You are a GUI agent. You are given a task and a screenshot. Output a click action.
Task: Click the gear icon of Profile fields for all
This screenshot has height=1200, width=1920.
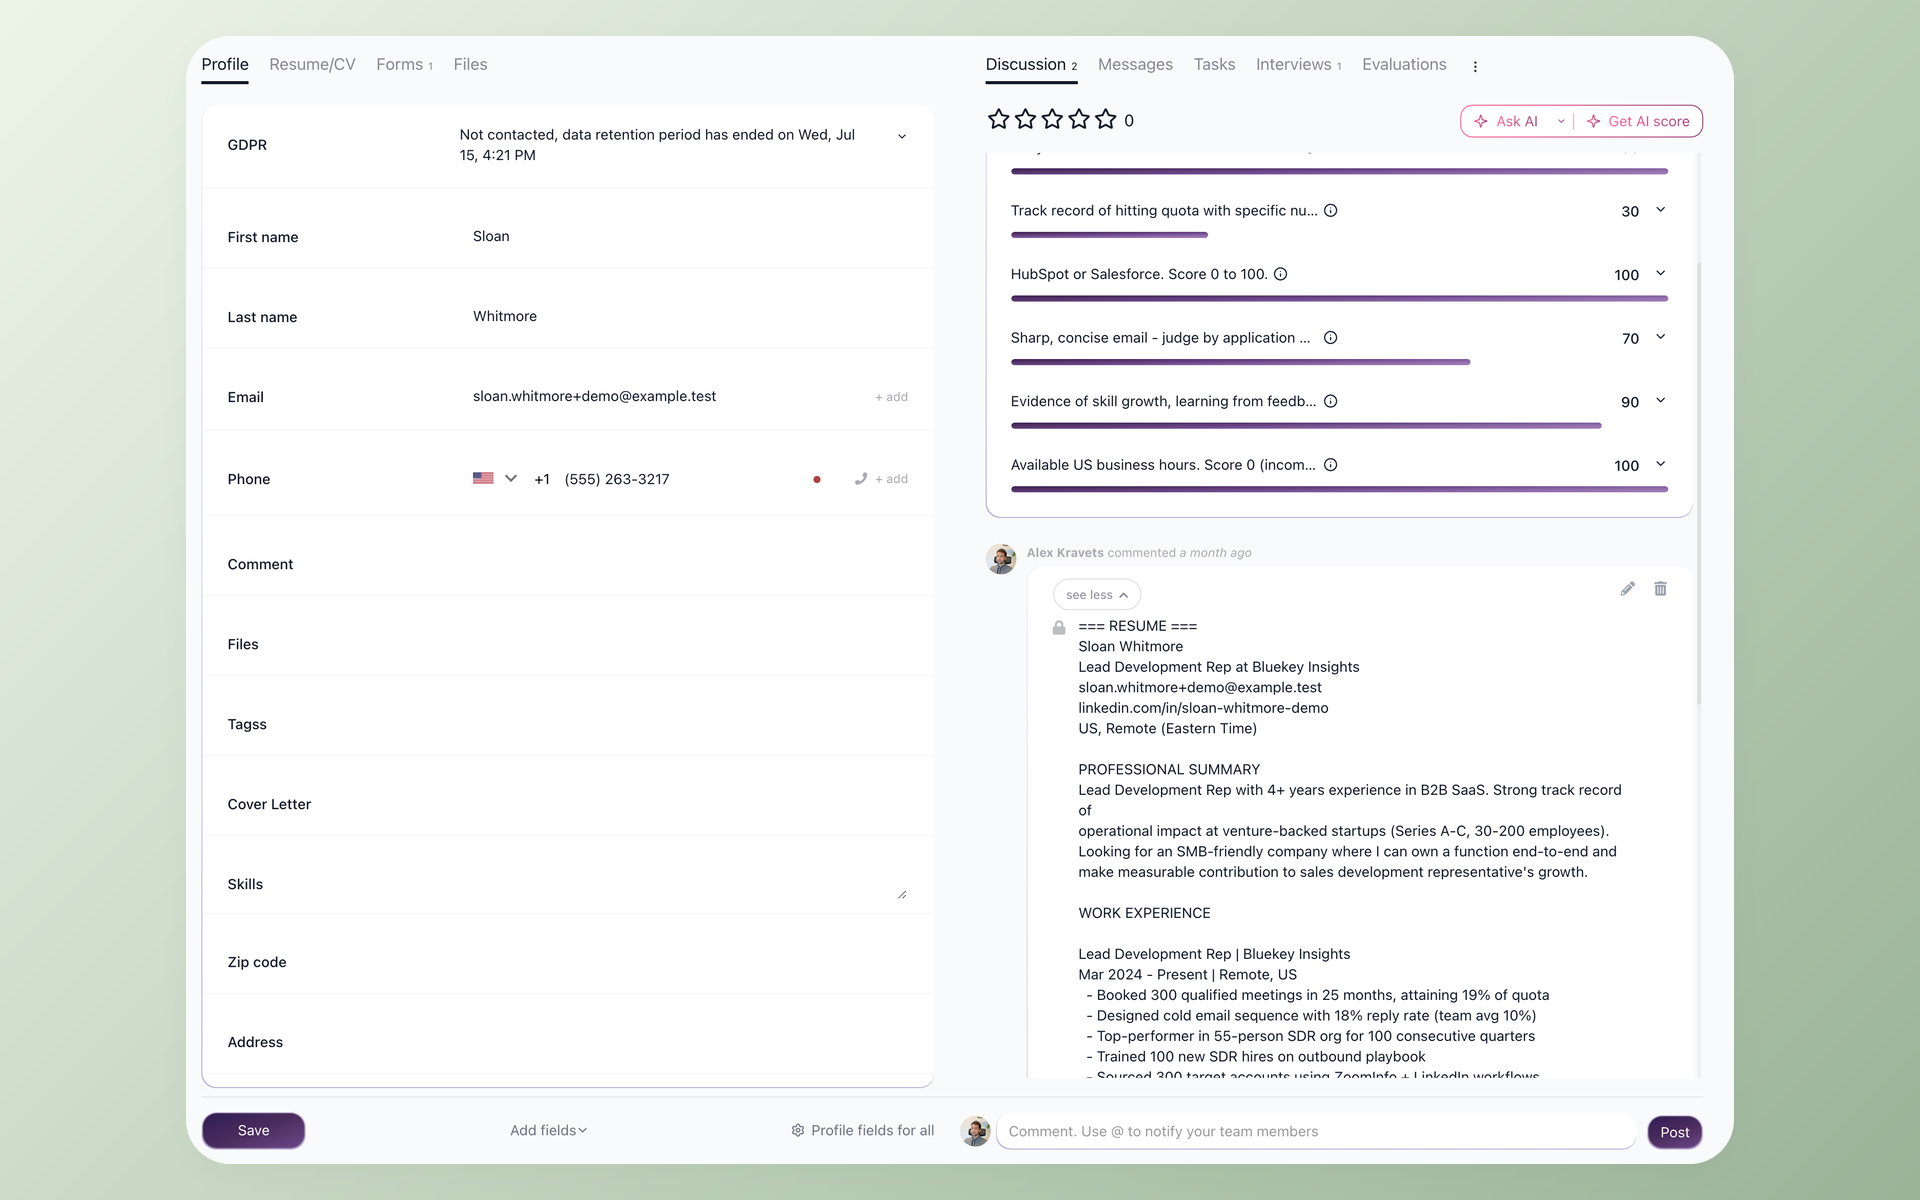[798, 1131]
